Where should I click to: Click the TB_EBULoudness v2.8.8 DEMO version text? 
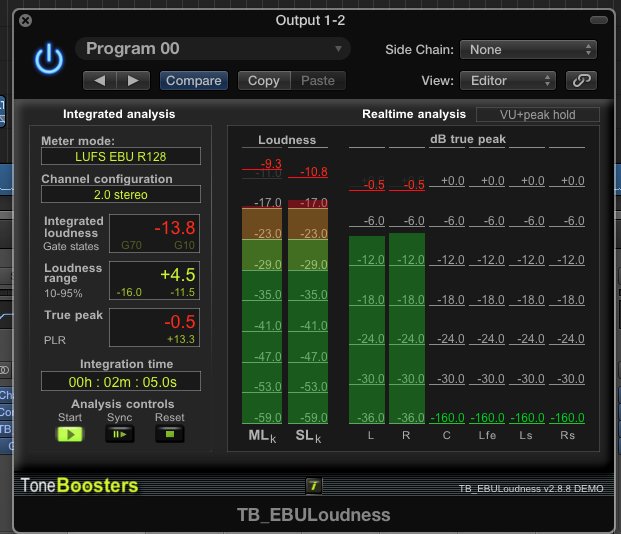(531, 488)
